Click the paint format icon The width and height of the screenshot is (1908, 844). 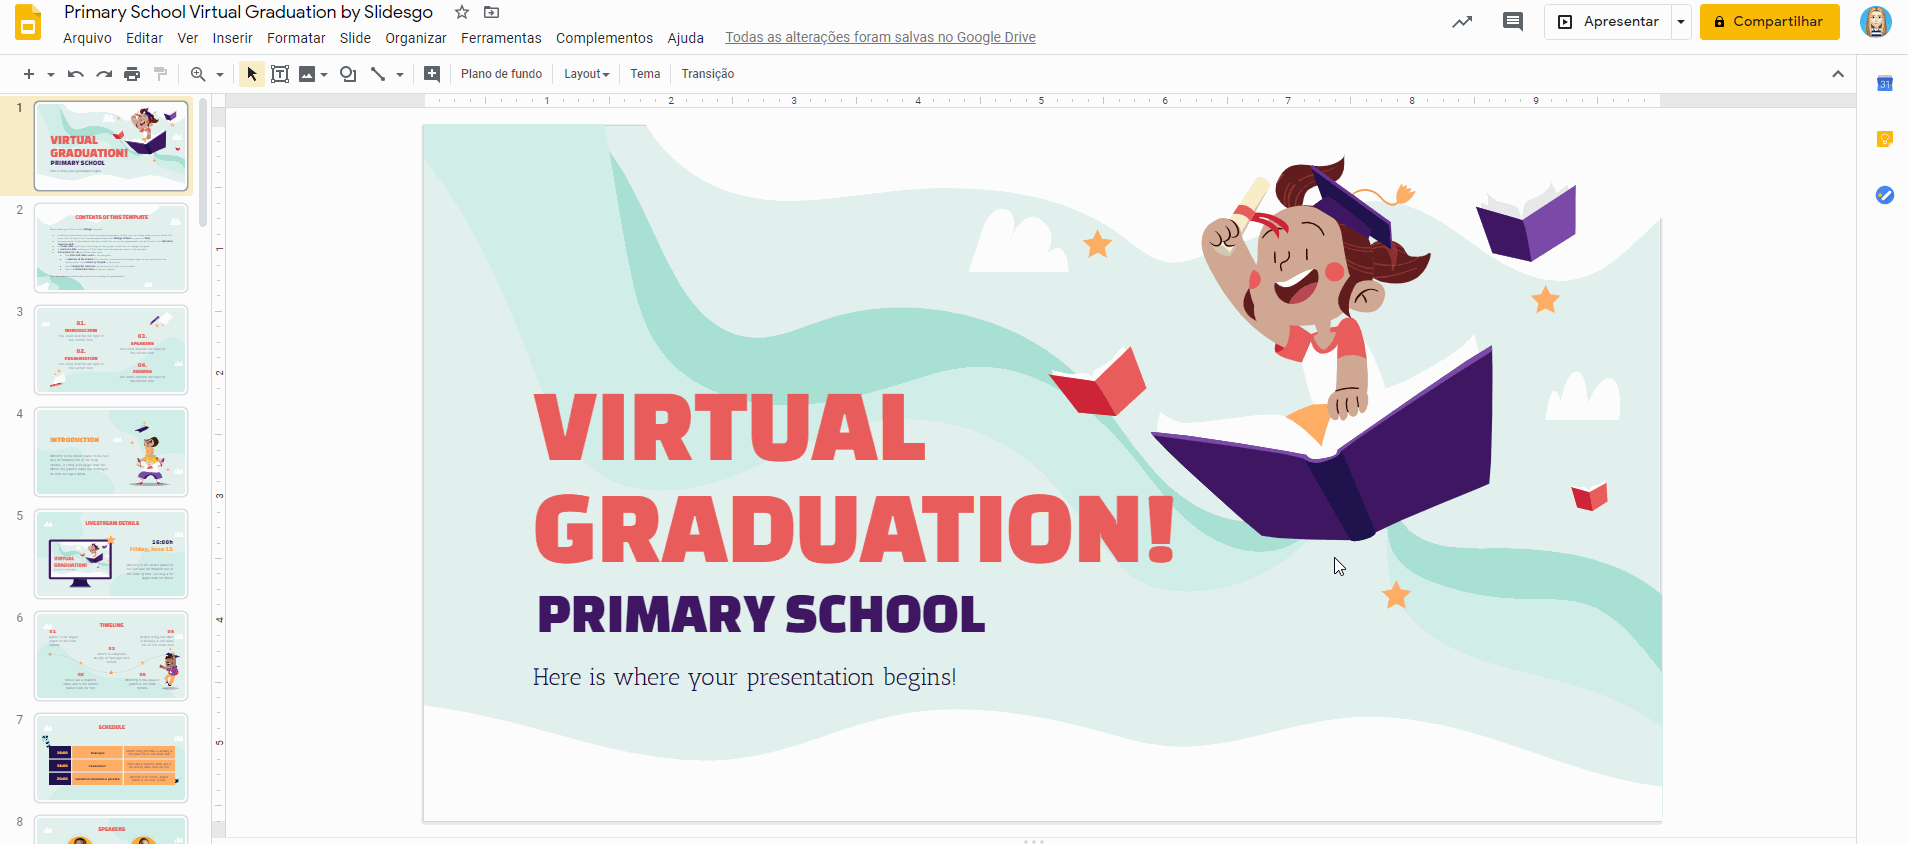tap(160, 74)
